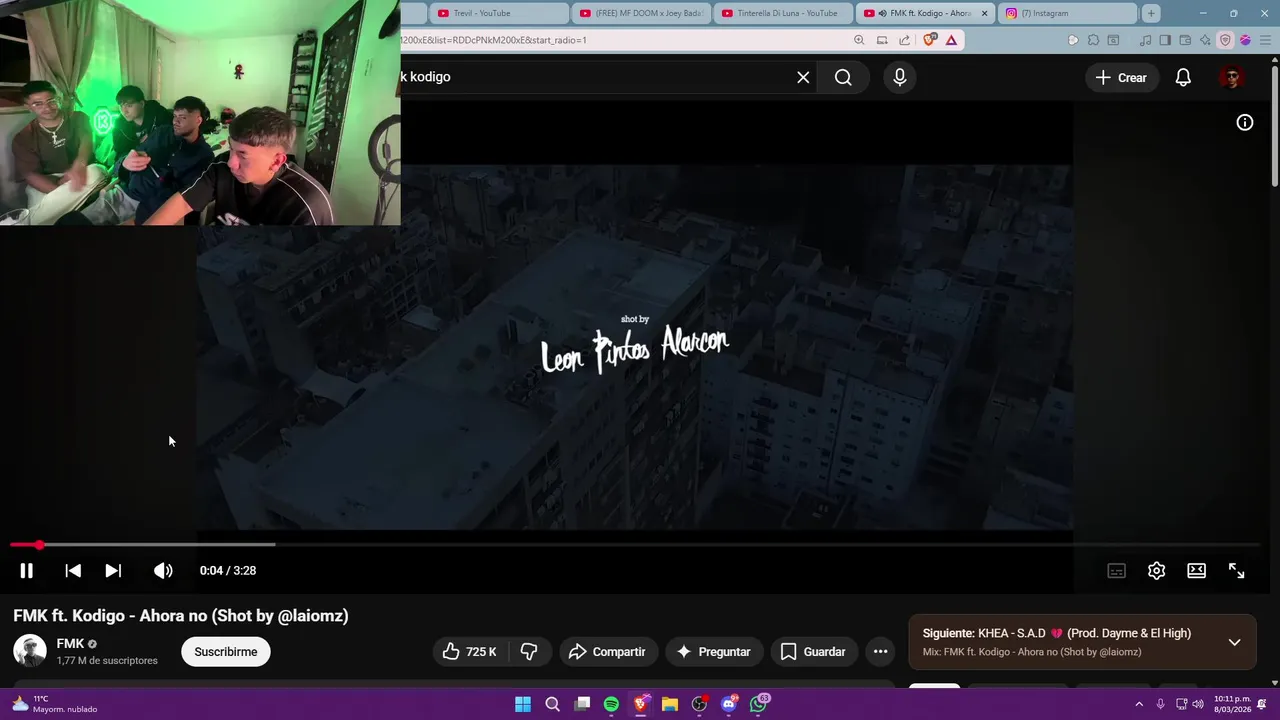Open volume control in system tray

(1198, 704)
